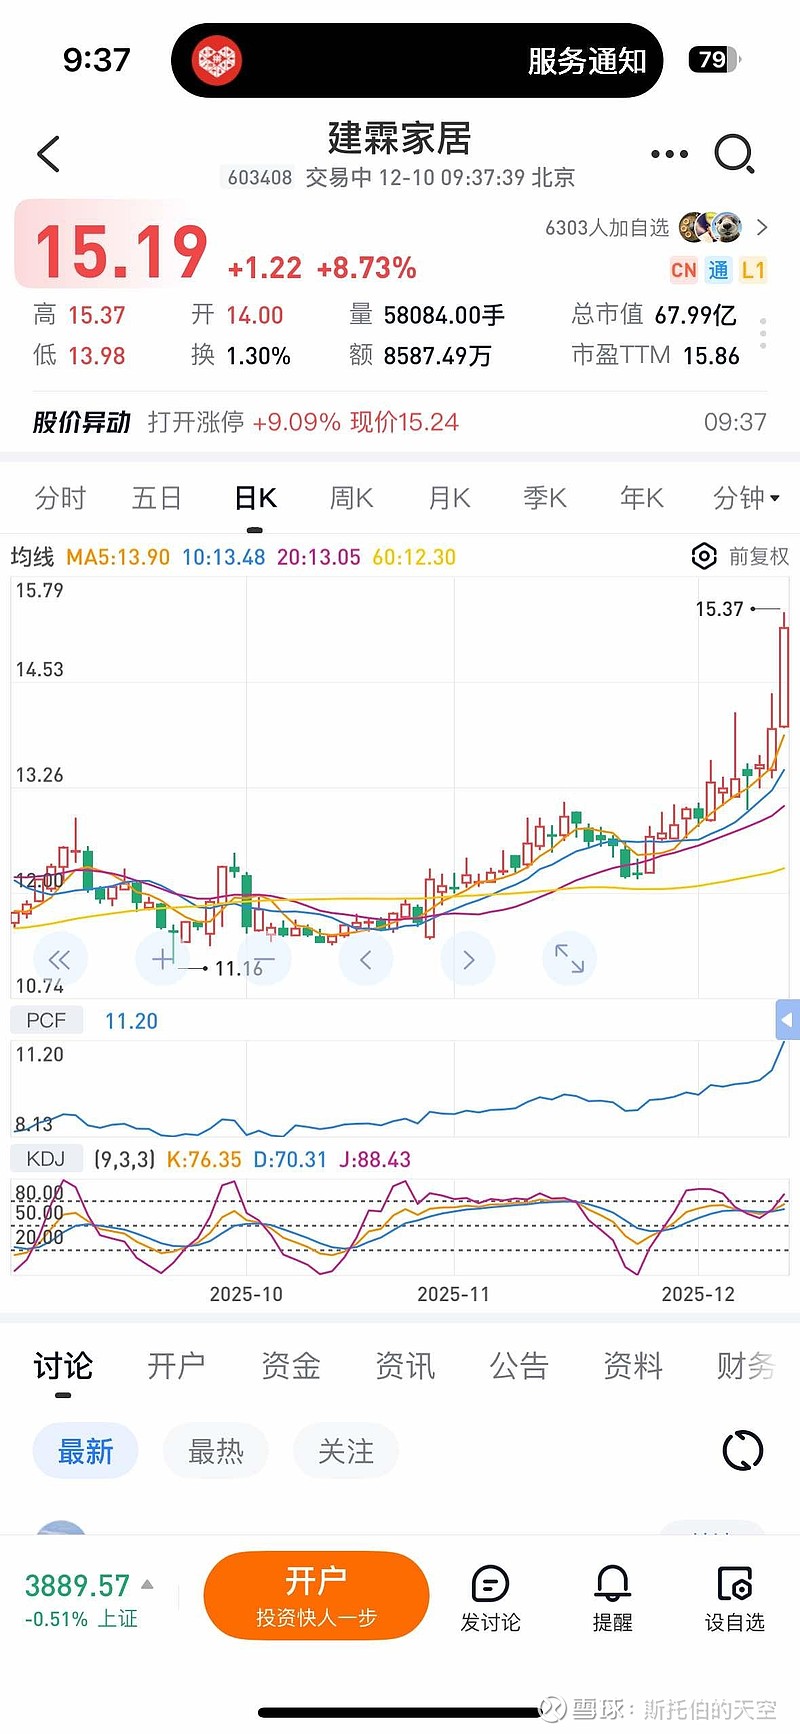Tap the battery indicator showing 79
This screenshot has width=800, height=1734.
click(x=714, y=60)
